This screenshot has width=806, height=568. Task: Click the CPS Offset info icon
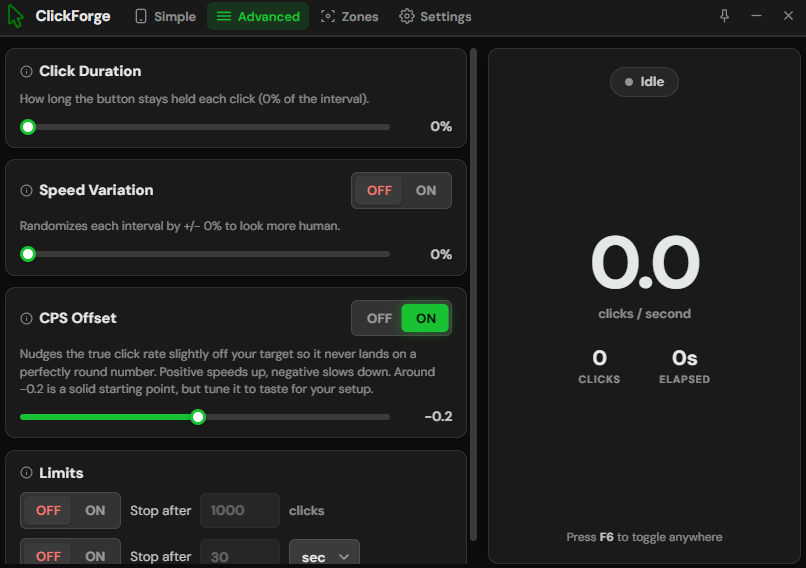click(26, 319)
